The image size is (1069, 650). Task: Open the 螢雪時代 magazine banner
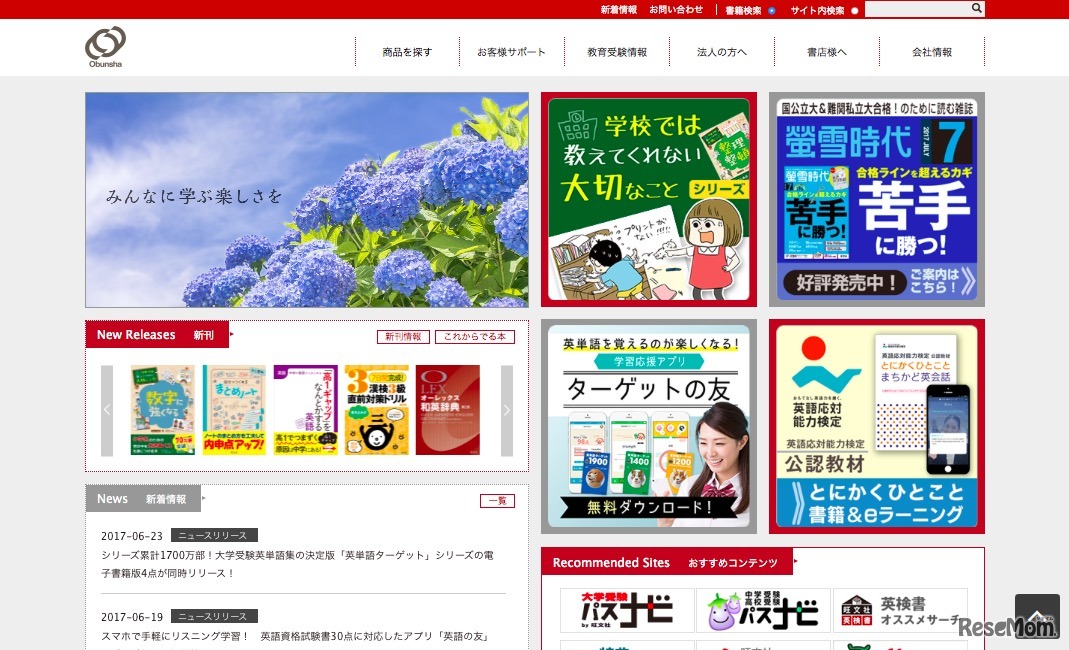tap(877, 199)
